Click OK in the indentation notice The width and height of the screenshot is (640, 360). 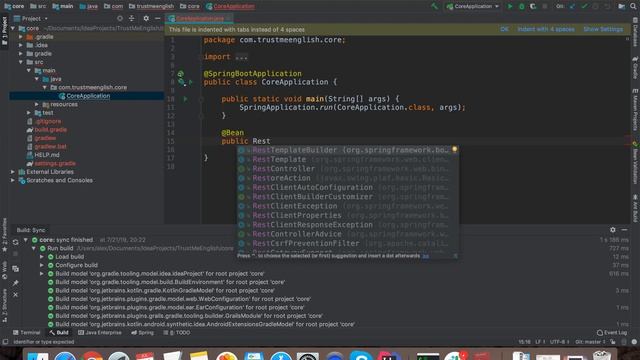point(504,29)
